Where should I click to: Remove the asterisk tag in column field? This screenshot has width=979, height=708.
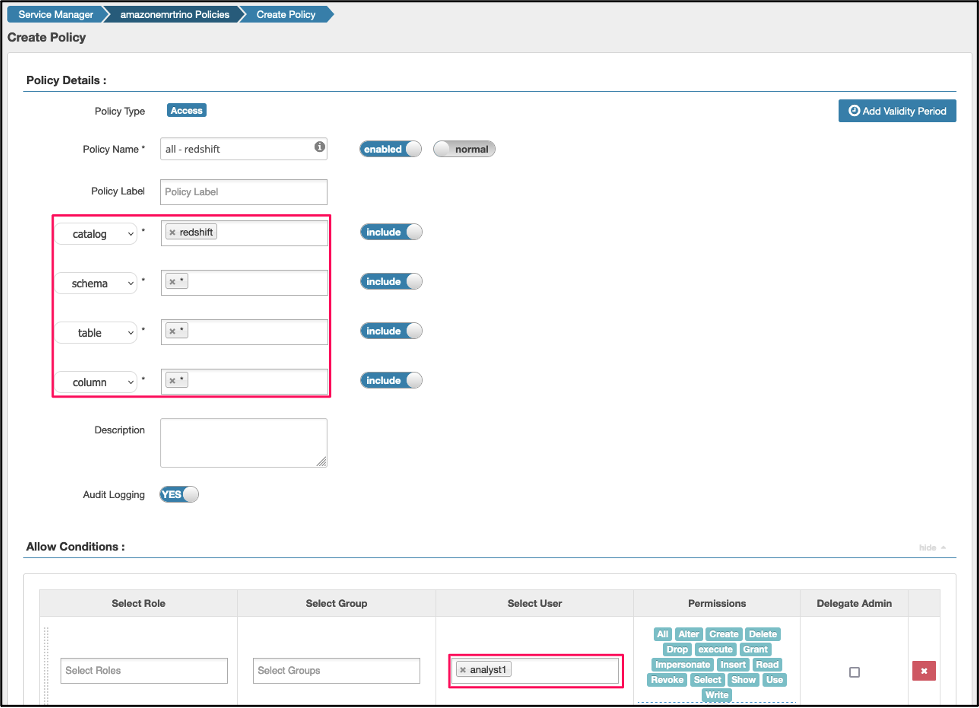point(172,380)
